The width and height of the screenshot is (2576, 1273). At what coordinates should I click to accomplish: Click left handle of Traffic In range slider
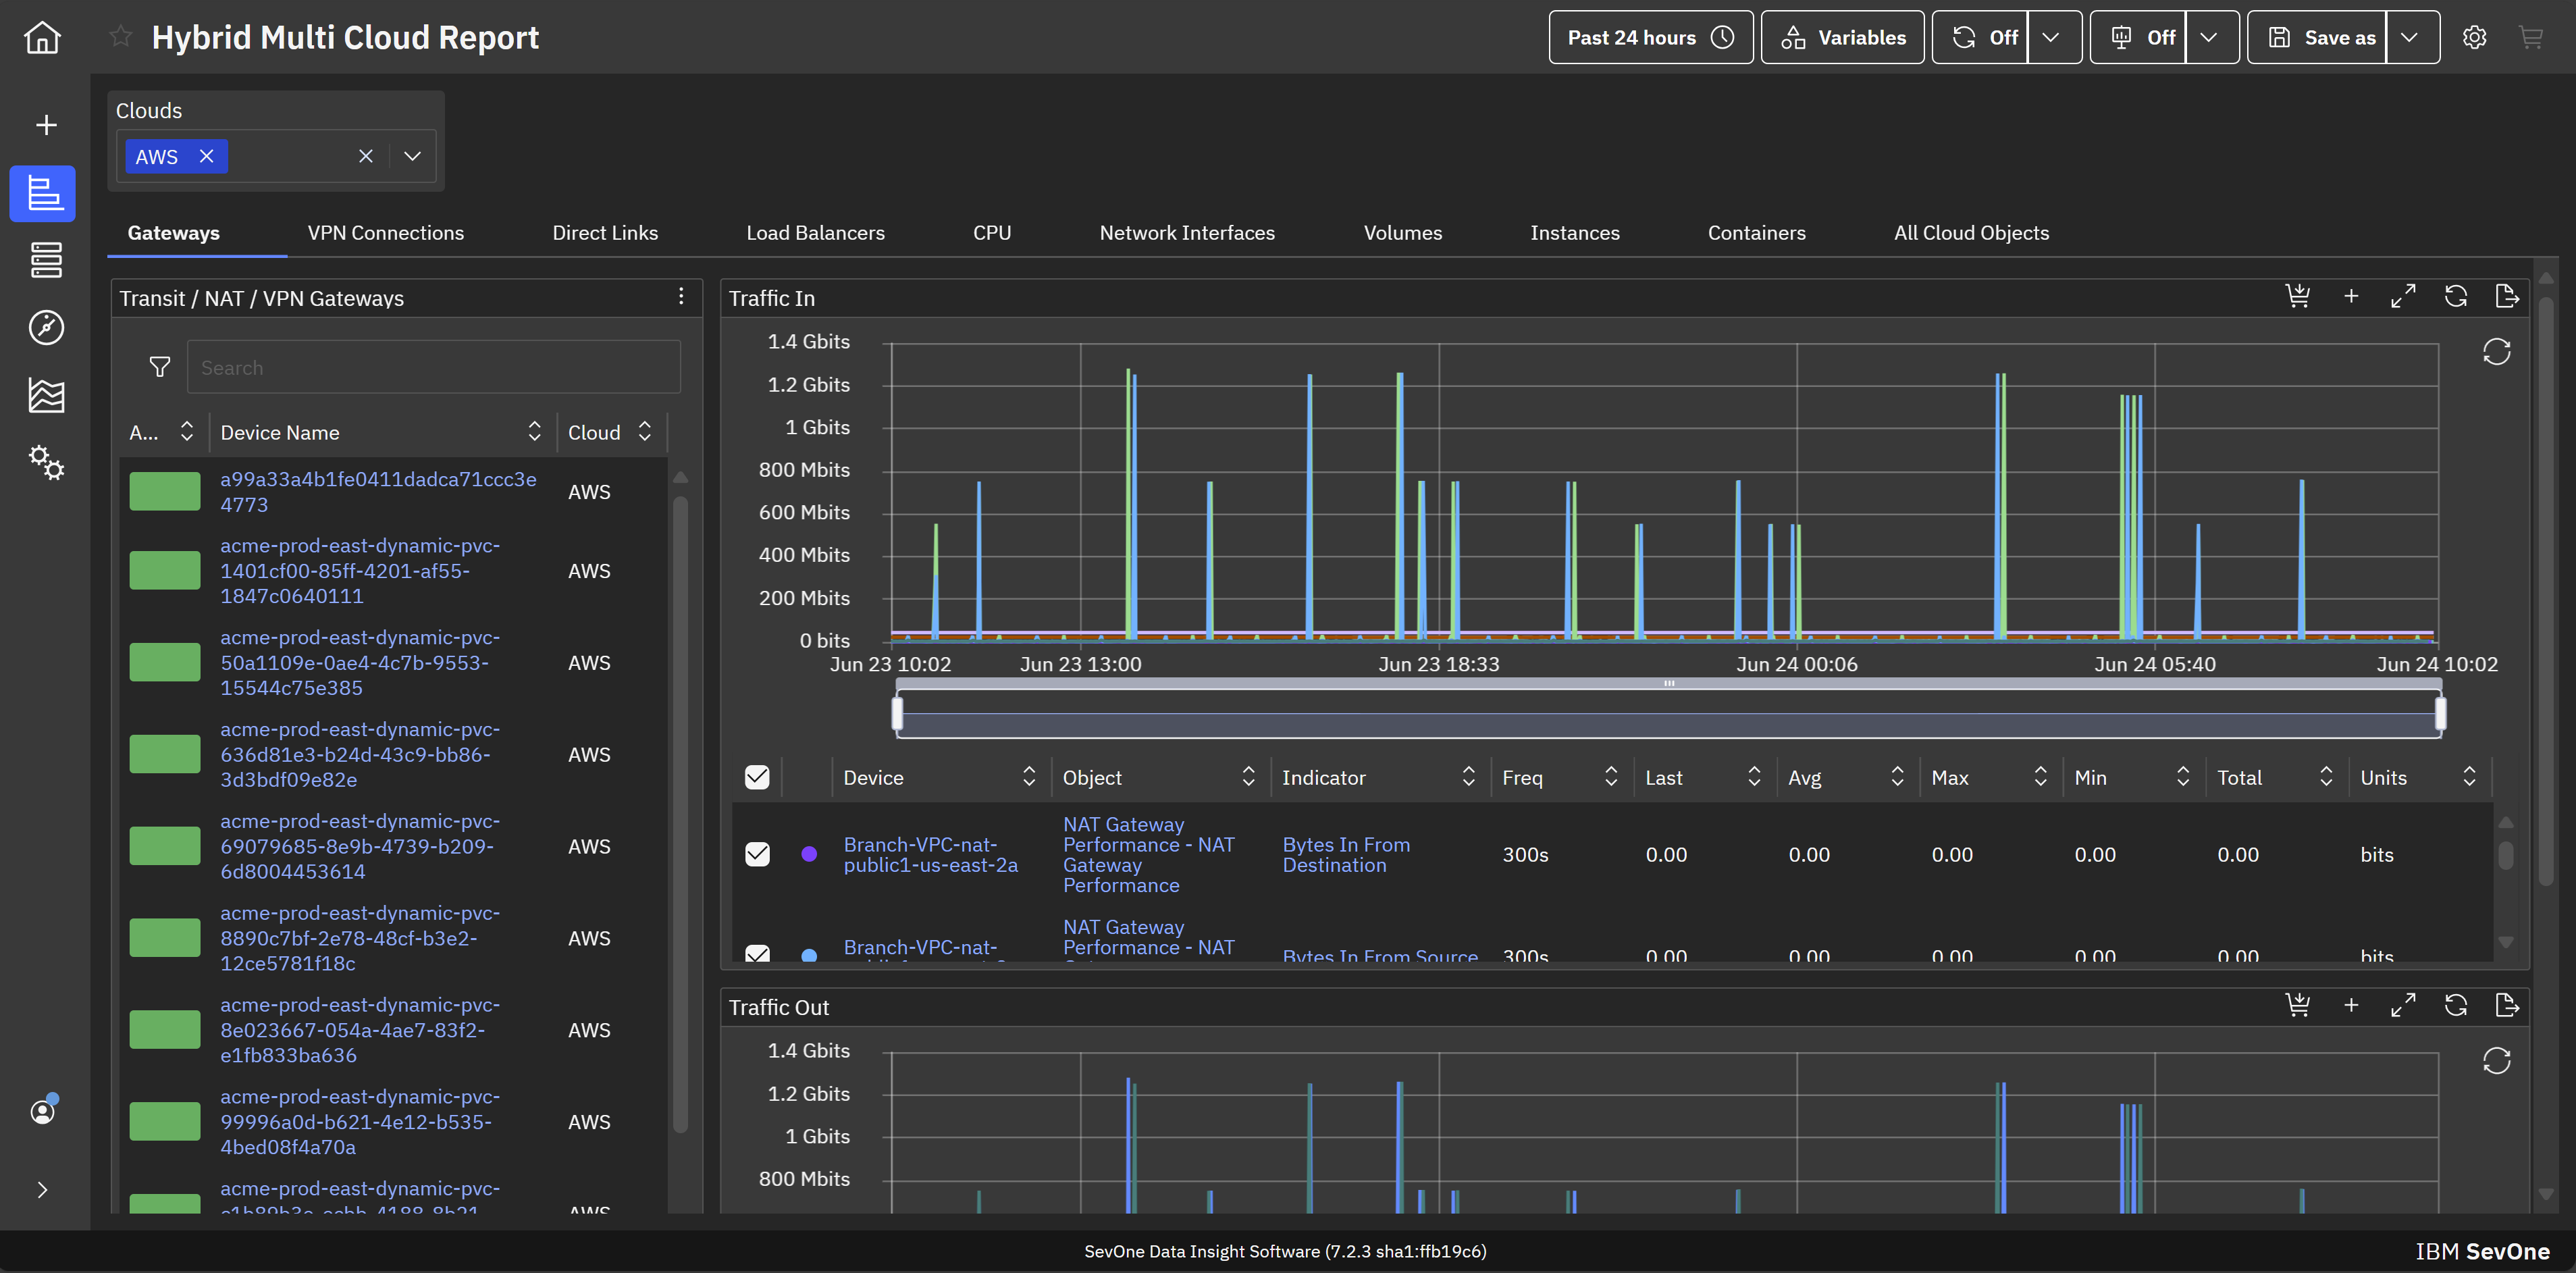pyautogui.click(x=897, y=713)
